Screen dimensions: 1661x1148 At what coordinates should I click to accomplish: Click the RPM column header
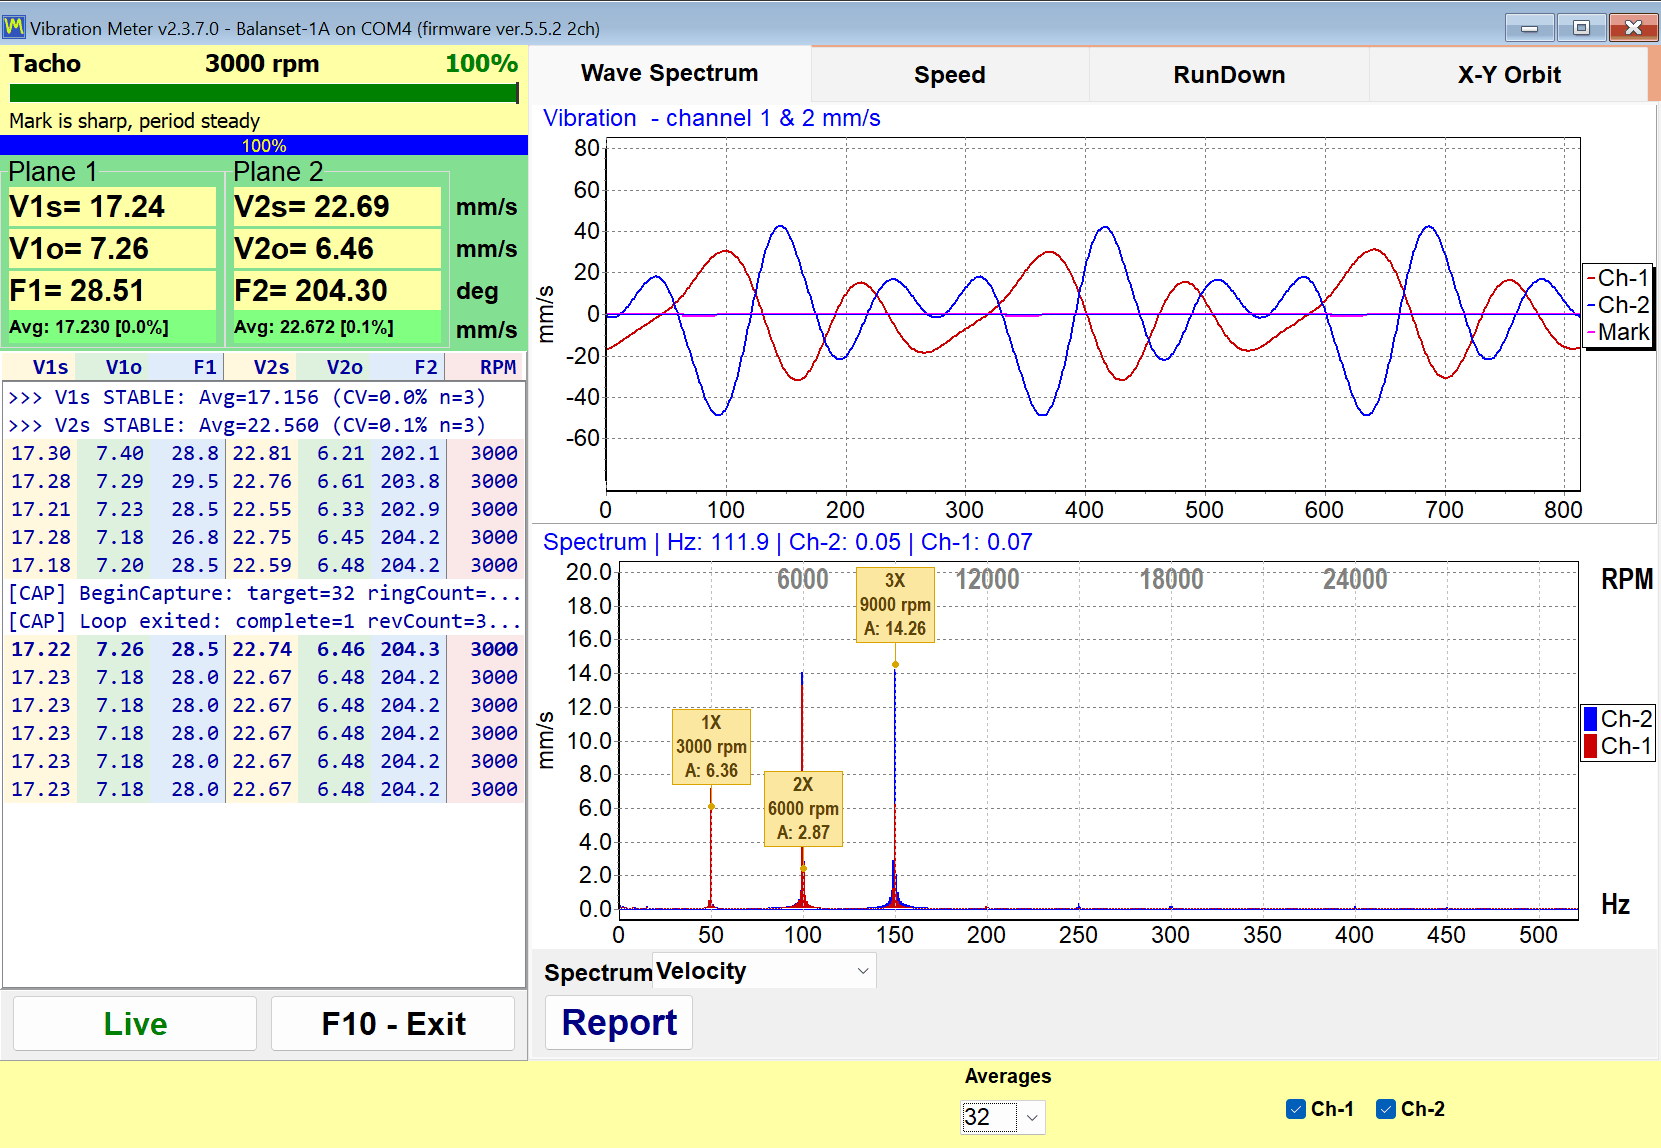497,367
